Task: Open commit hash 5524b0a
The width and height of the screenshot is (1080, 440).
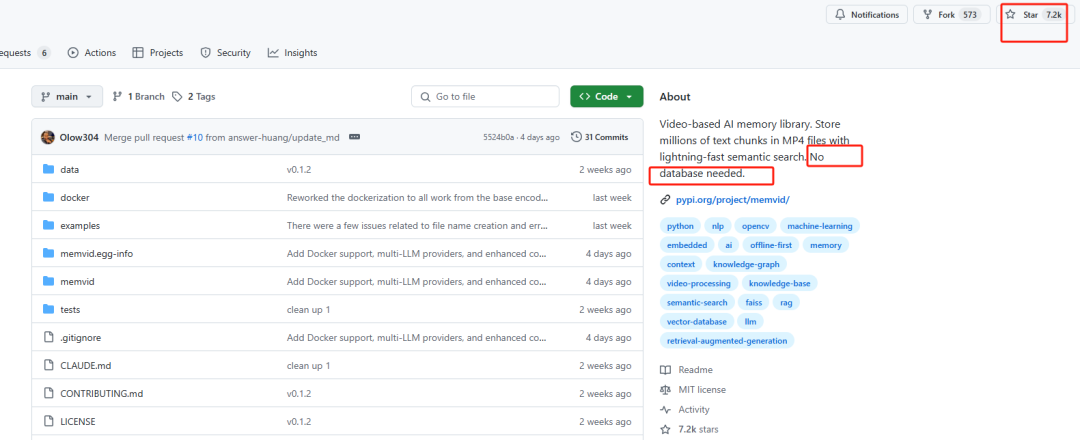Action: click(499, 137)
